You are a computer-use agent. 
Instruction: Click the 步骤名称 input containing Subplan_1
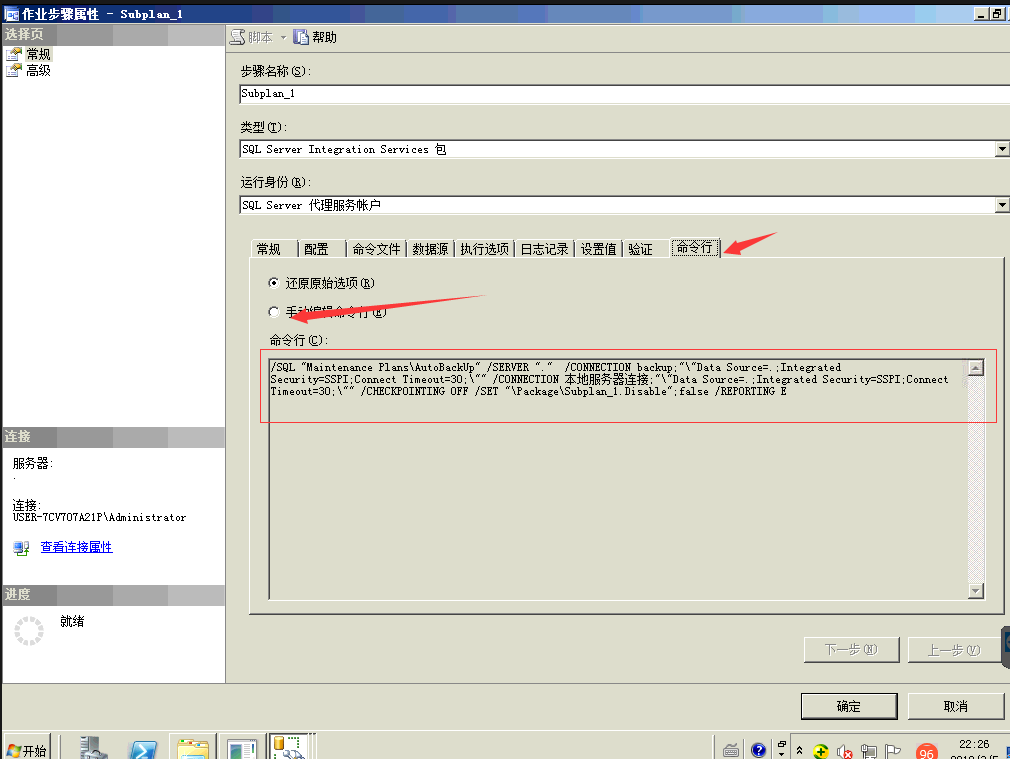[x=624, y=94]
